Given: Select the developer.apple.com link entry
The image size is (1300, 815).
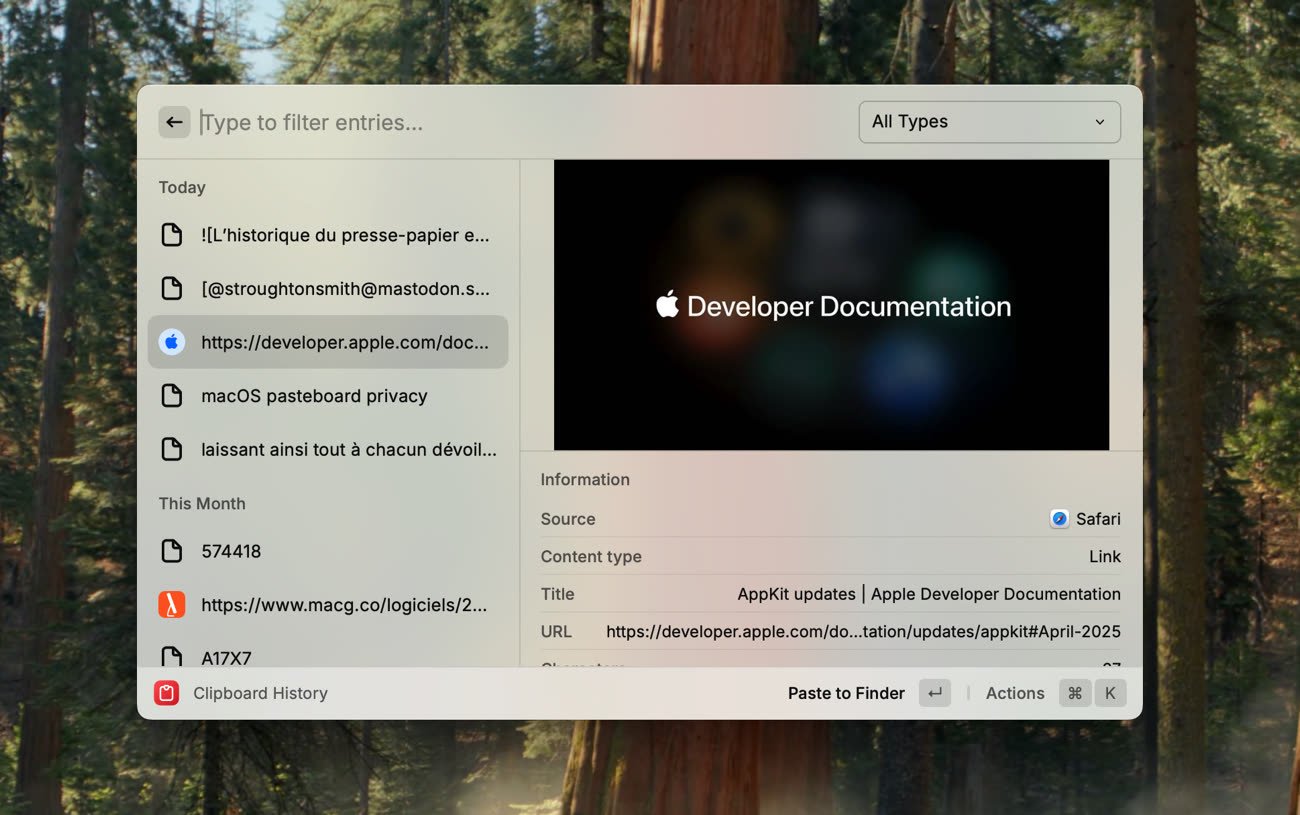Looking at the screenshot, I should (328, 342).
